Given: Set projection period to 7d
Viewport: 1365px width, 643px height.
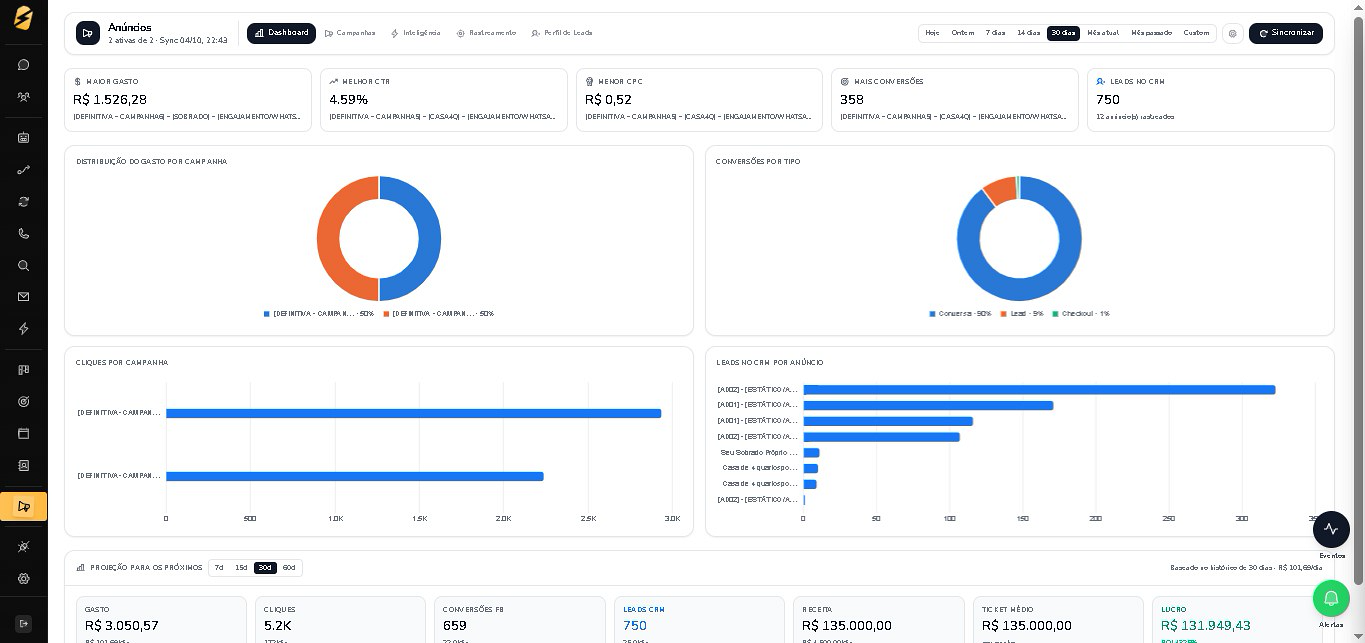Looking at the screenshot, I should [219, 568].
